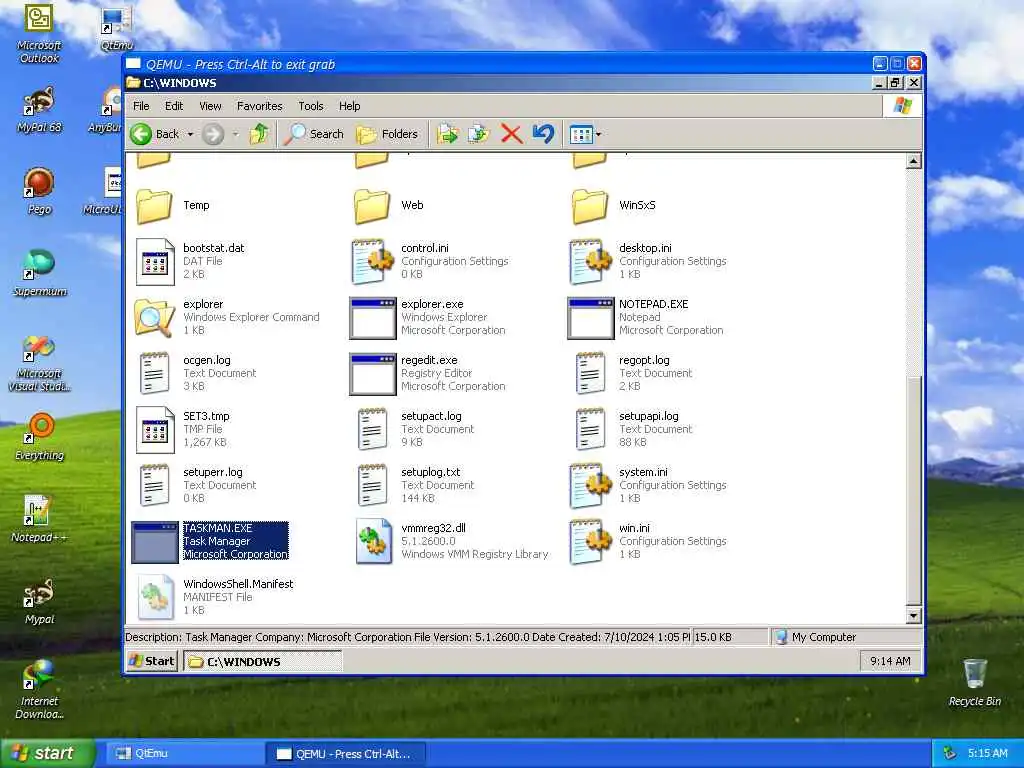Image resolution: width=1024 pixels, height=768 pixels.
Task: Go Back in the Explorer toolbar
Action: coord(155,134)
